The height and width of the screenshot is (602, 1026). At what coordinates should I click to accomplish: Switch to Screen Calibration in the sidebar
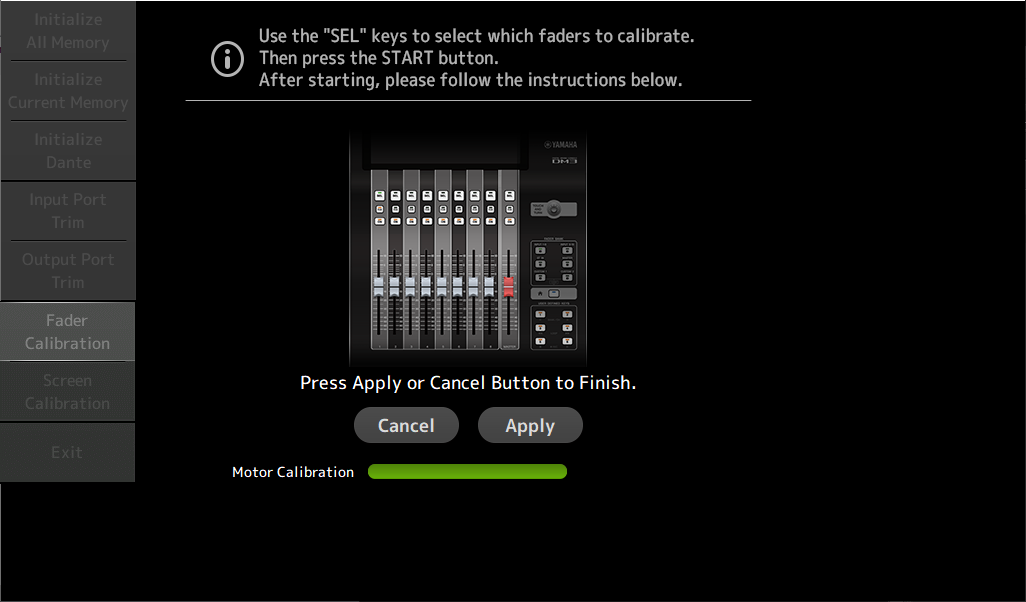[67, 391]
